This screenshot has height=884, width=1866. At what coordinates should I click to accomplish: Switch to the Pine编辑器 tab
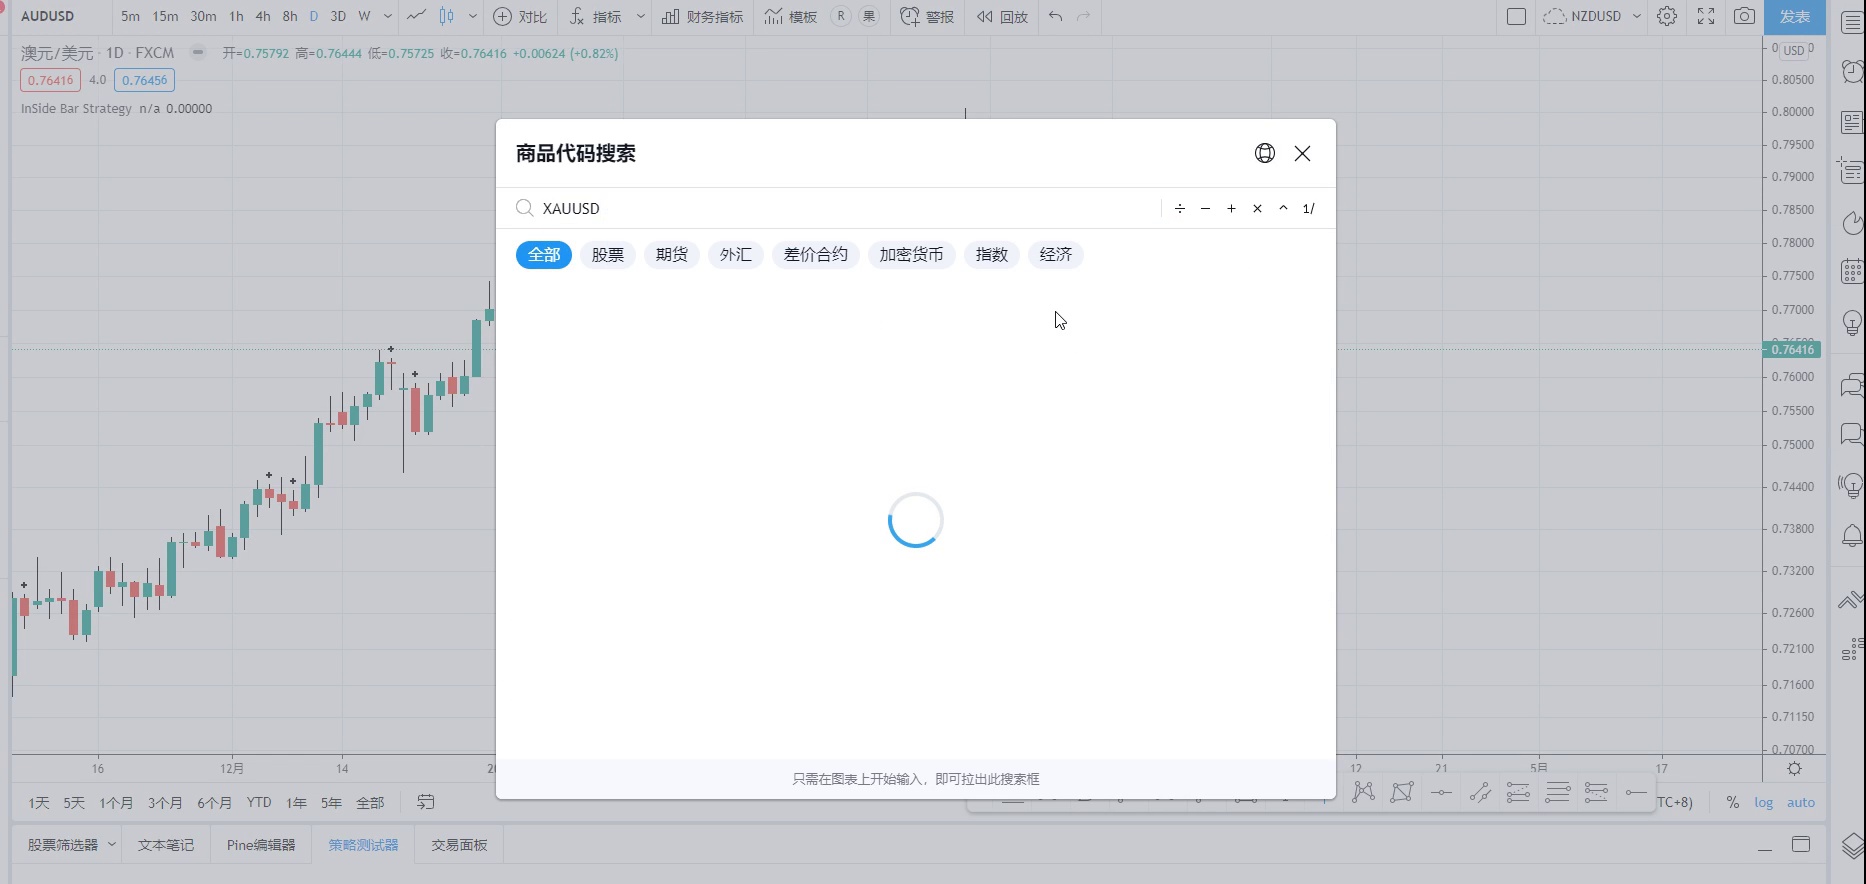(x=261, y=845)
